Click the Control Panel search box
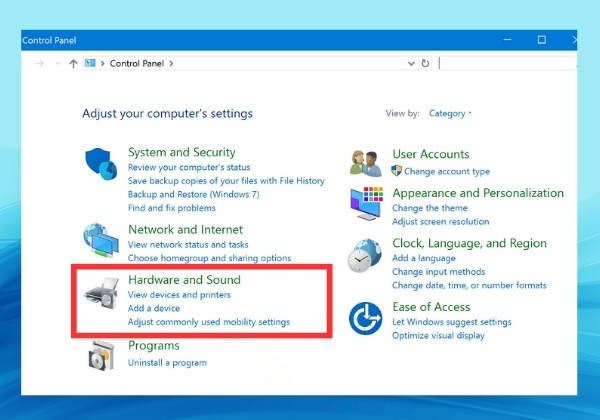The image size is (600, 420). [x=507, y=63]
